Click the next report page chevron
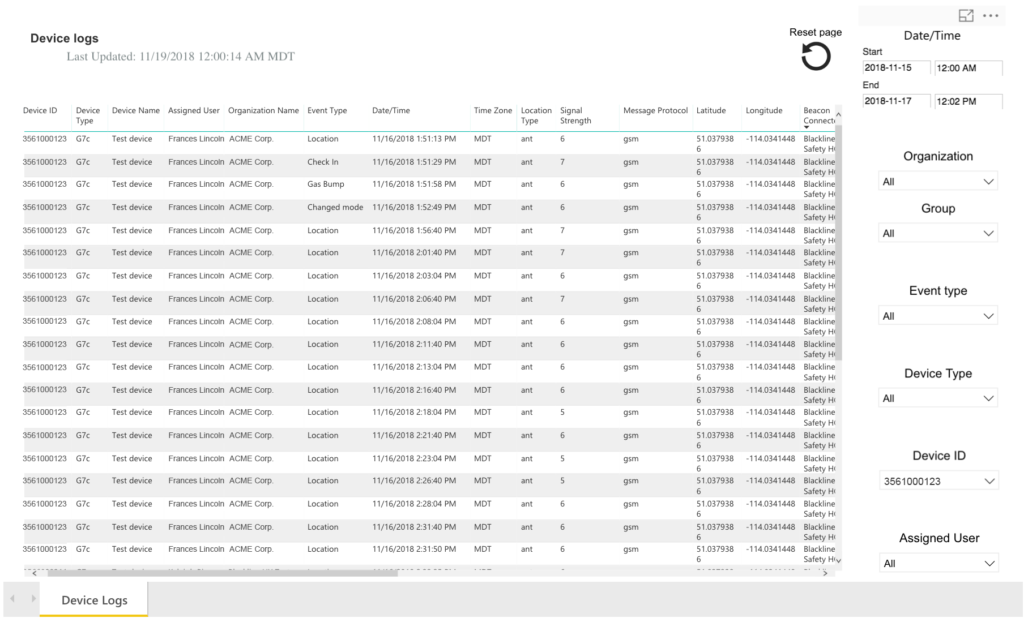1024x618 pixels. tap(34, 599)
